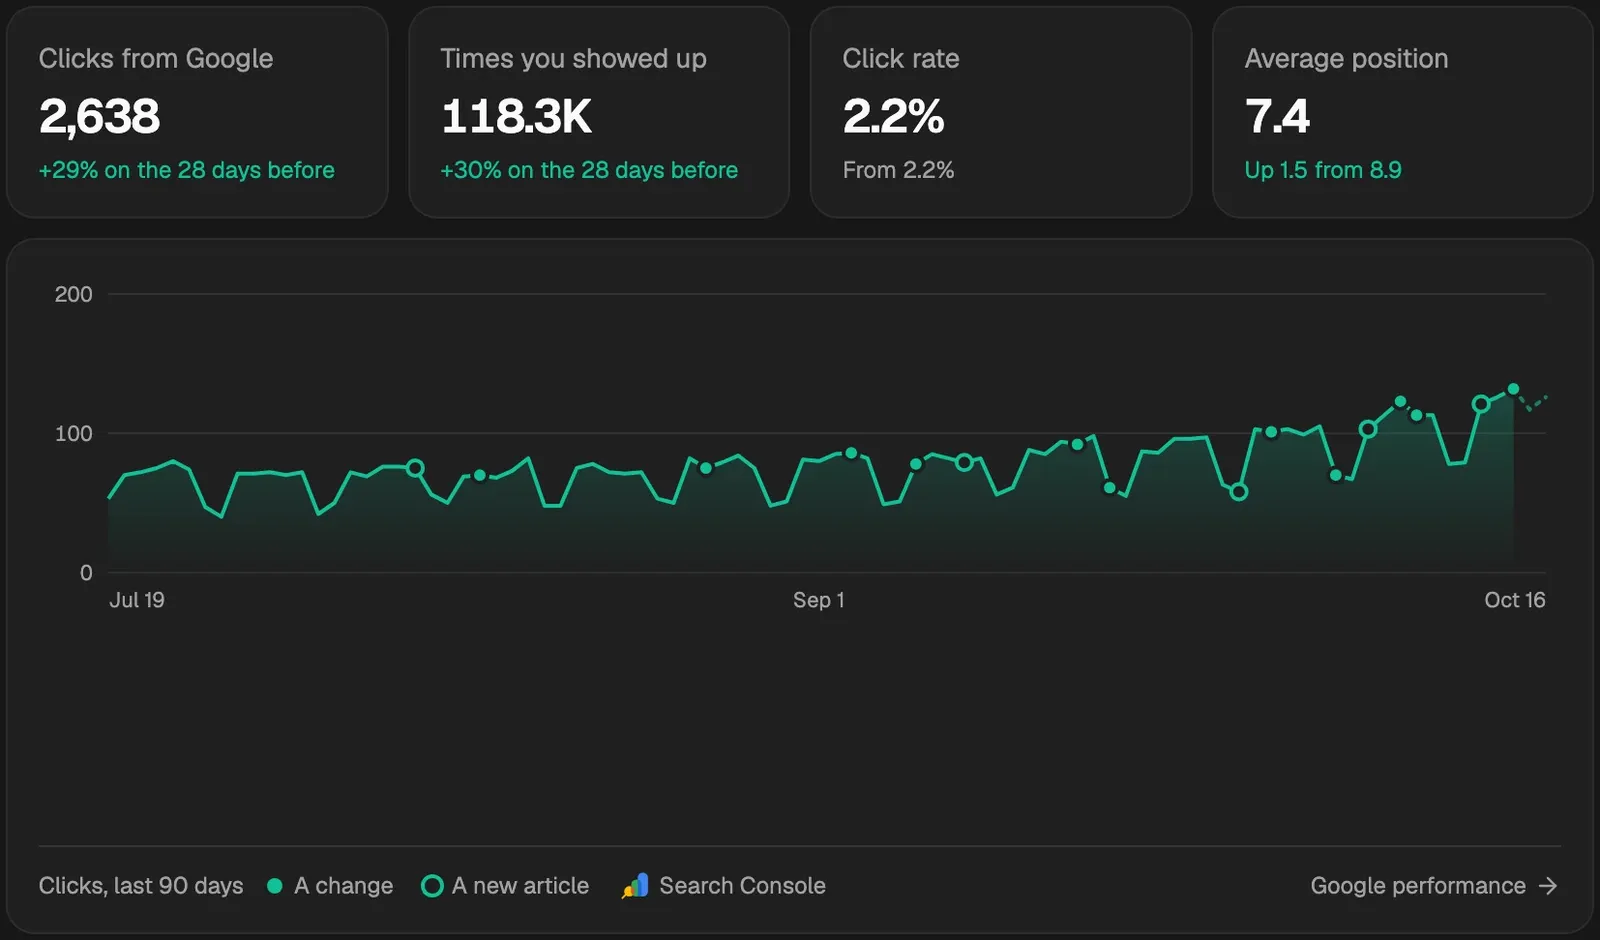The height and width of the screenshot is (940, 1600).
Task: Click the Jul 19 axis label
Action: coord(137,600)
